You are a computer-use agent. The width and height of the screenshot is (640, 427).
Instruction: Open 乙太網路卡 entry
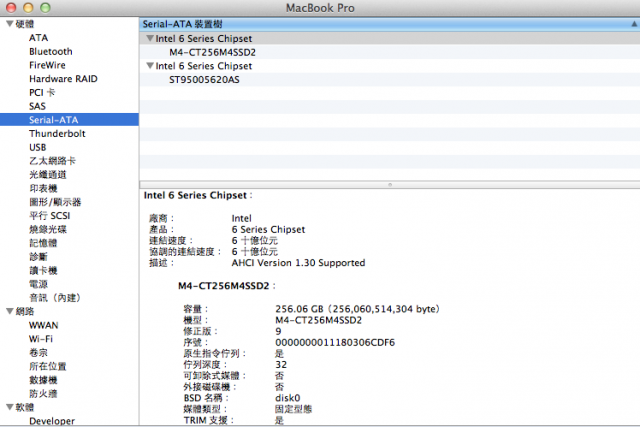[x=52, y=161]
